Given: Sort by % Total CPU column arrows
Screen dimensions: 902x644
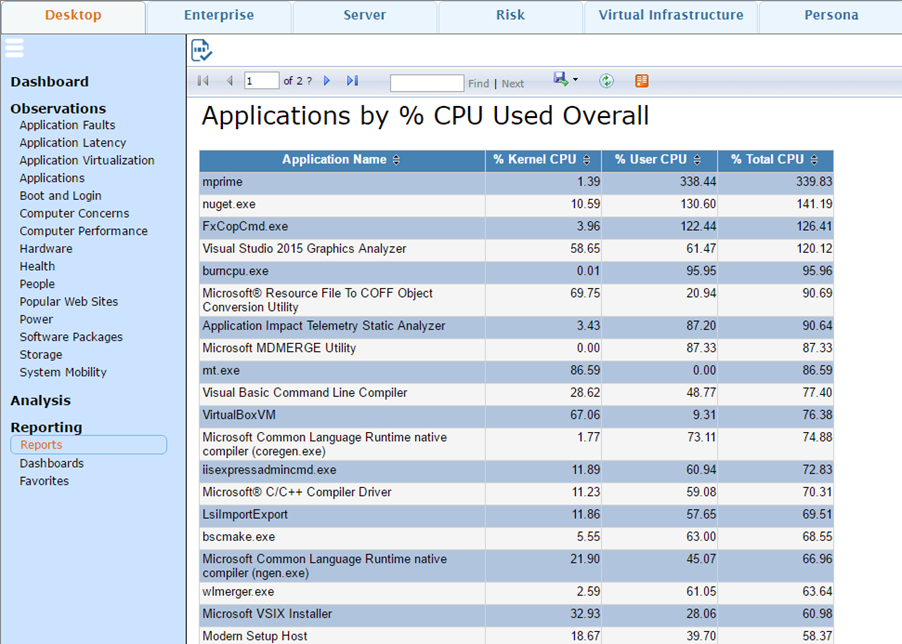Looking at the screenshot, I should coord(814,160).
